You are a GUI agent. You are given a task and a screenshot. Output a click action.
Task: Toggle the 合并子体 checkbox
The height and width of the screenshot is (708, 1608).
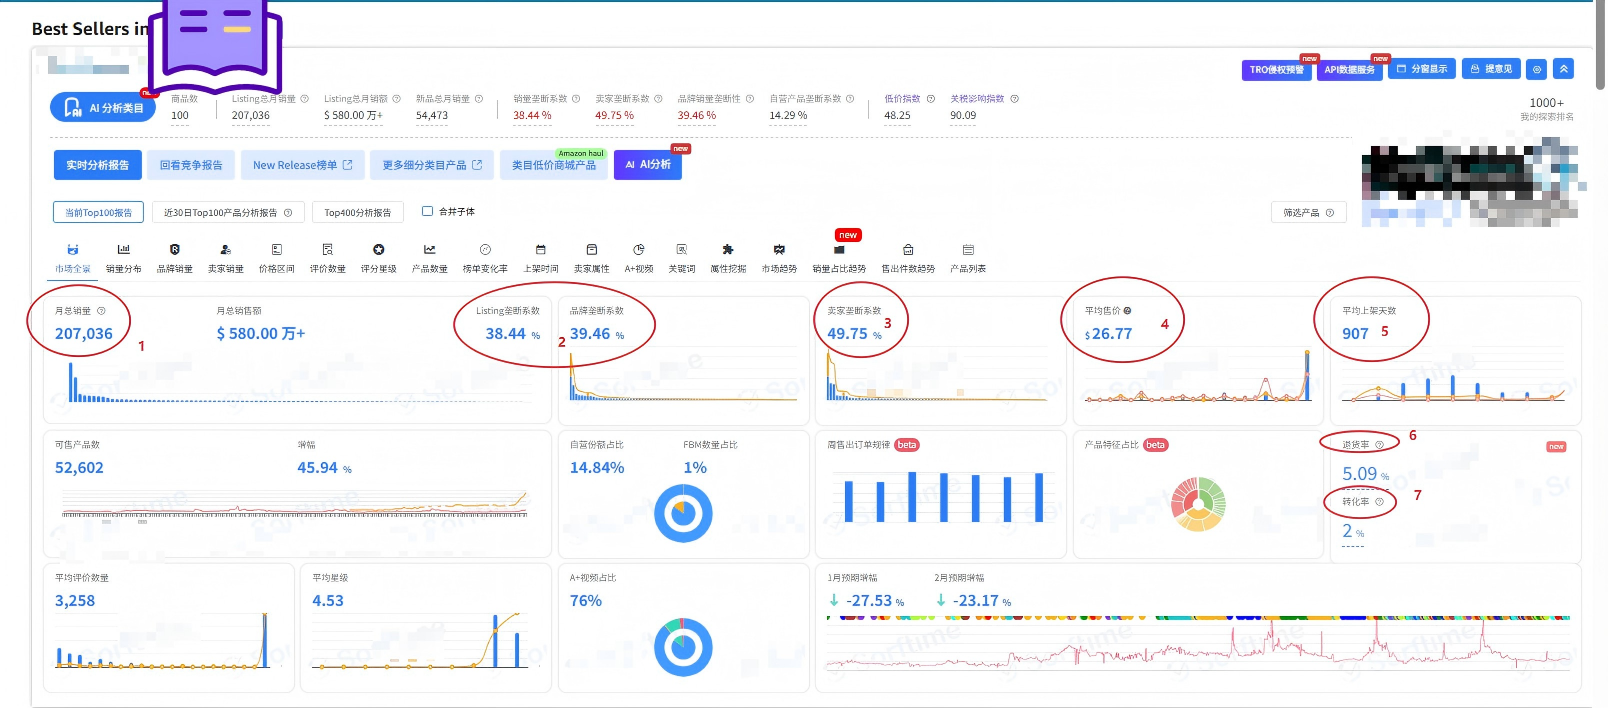tap(428, 211)
